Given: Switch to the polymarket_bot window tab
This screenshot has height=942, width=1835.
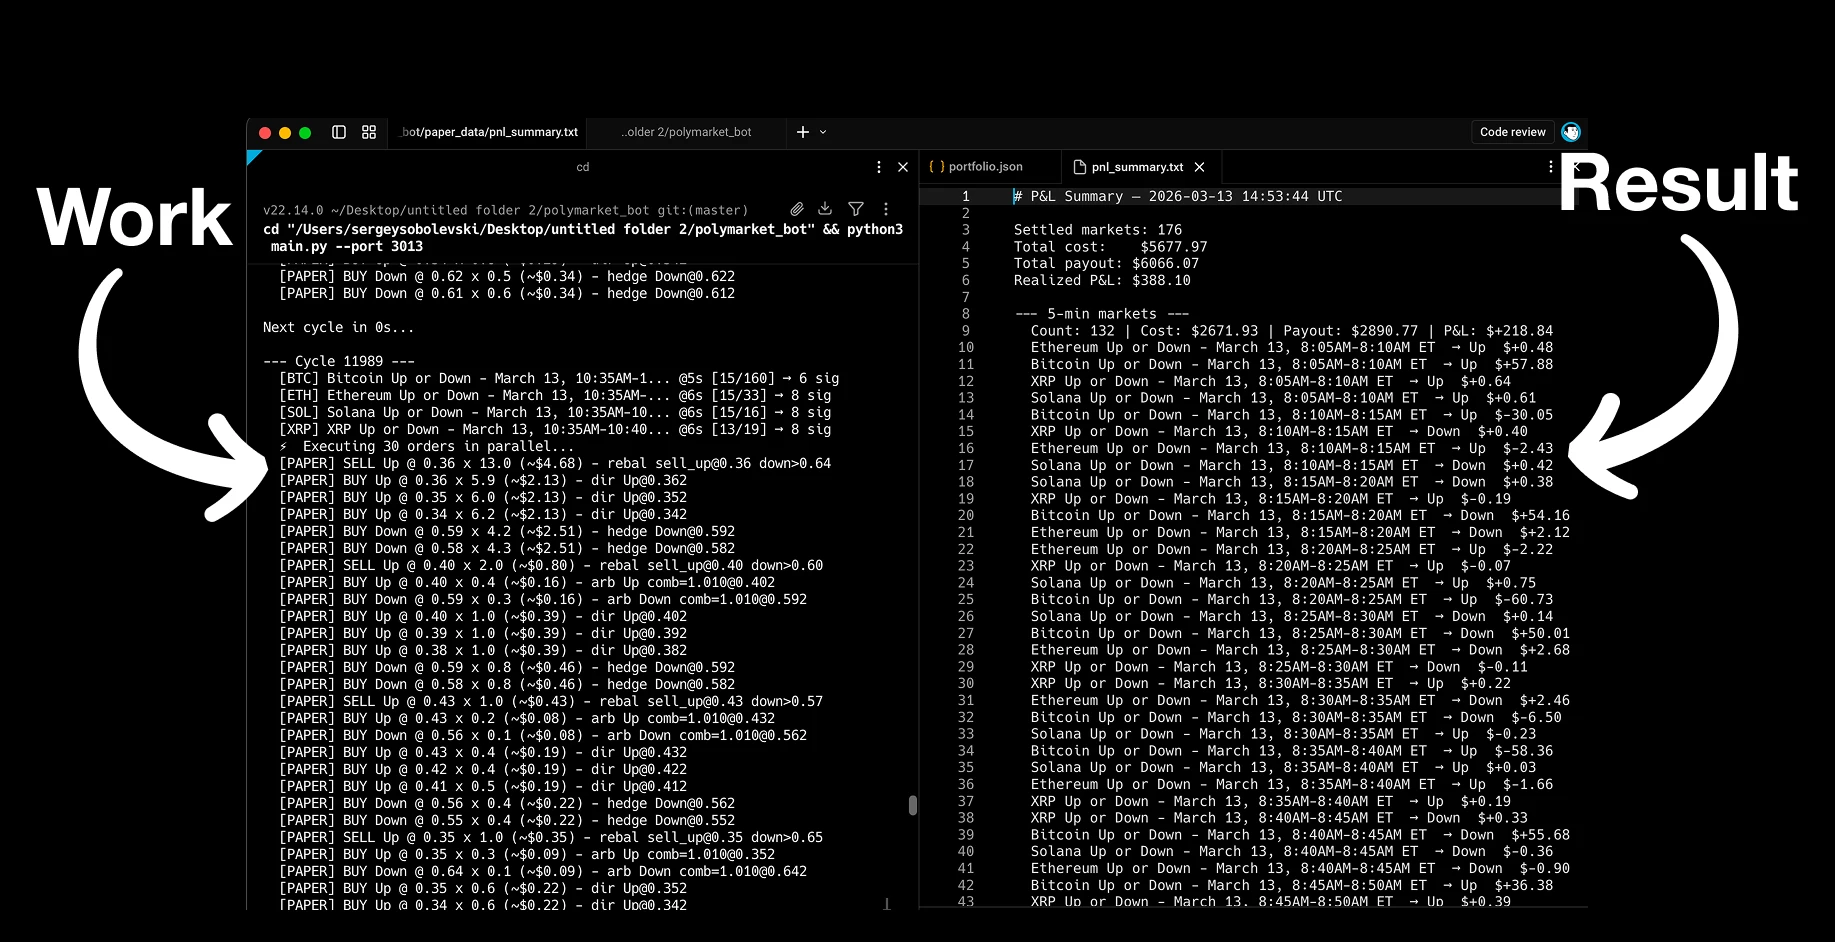Looking at the screenshot, I should (686, 132).
